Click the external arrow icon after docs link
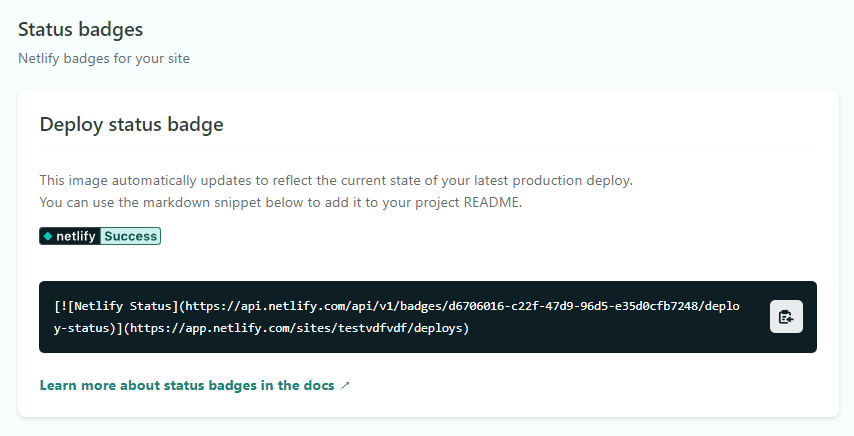 (345, 385)
